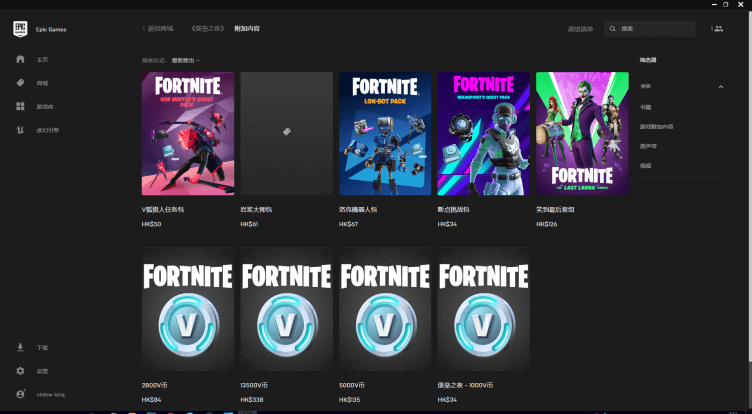Filter by 游戏附加内容 category
This screenshot has width=752, height=414.
coord(657,127)
